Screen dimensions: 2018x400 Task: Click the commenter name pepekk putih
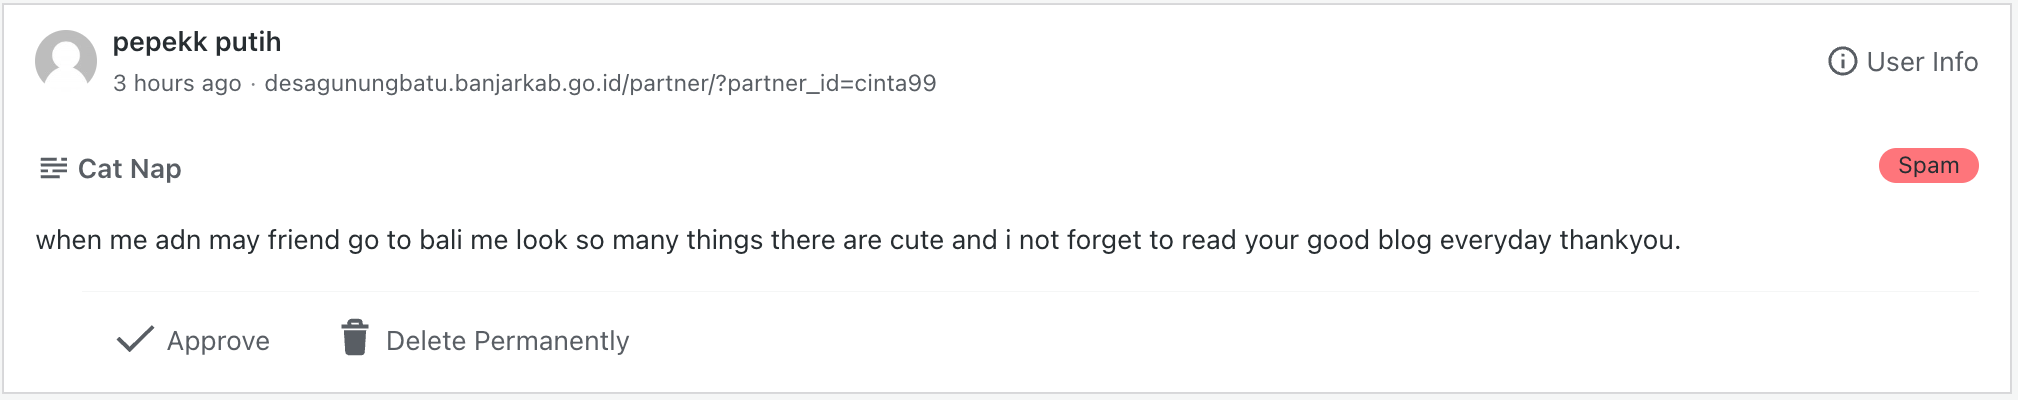point(197,42)
